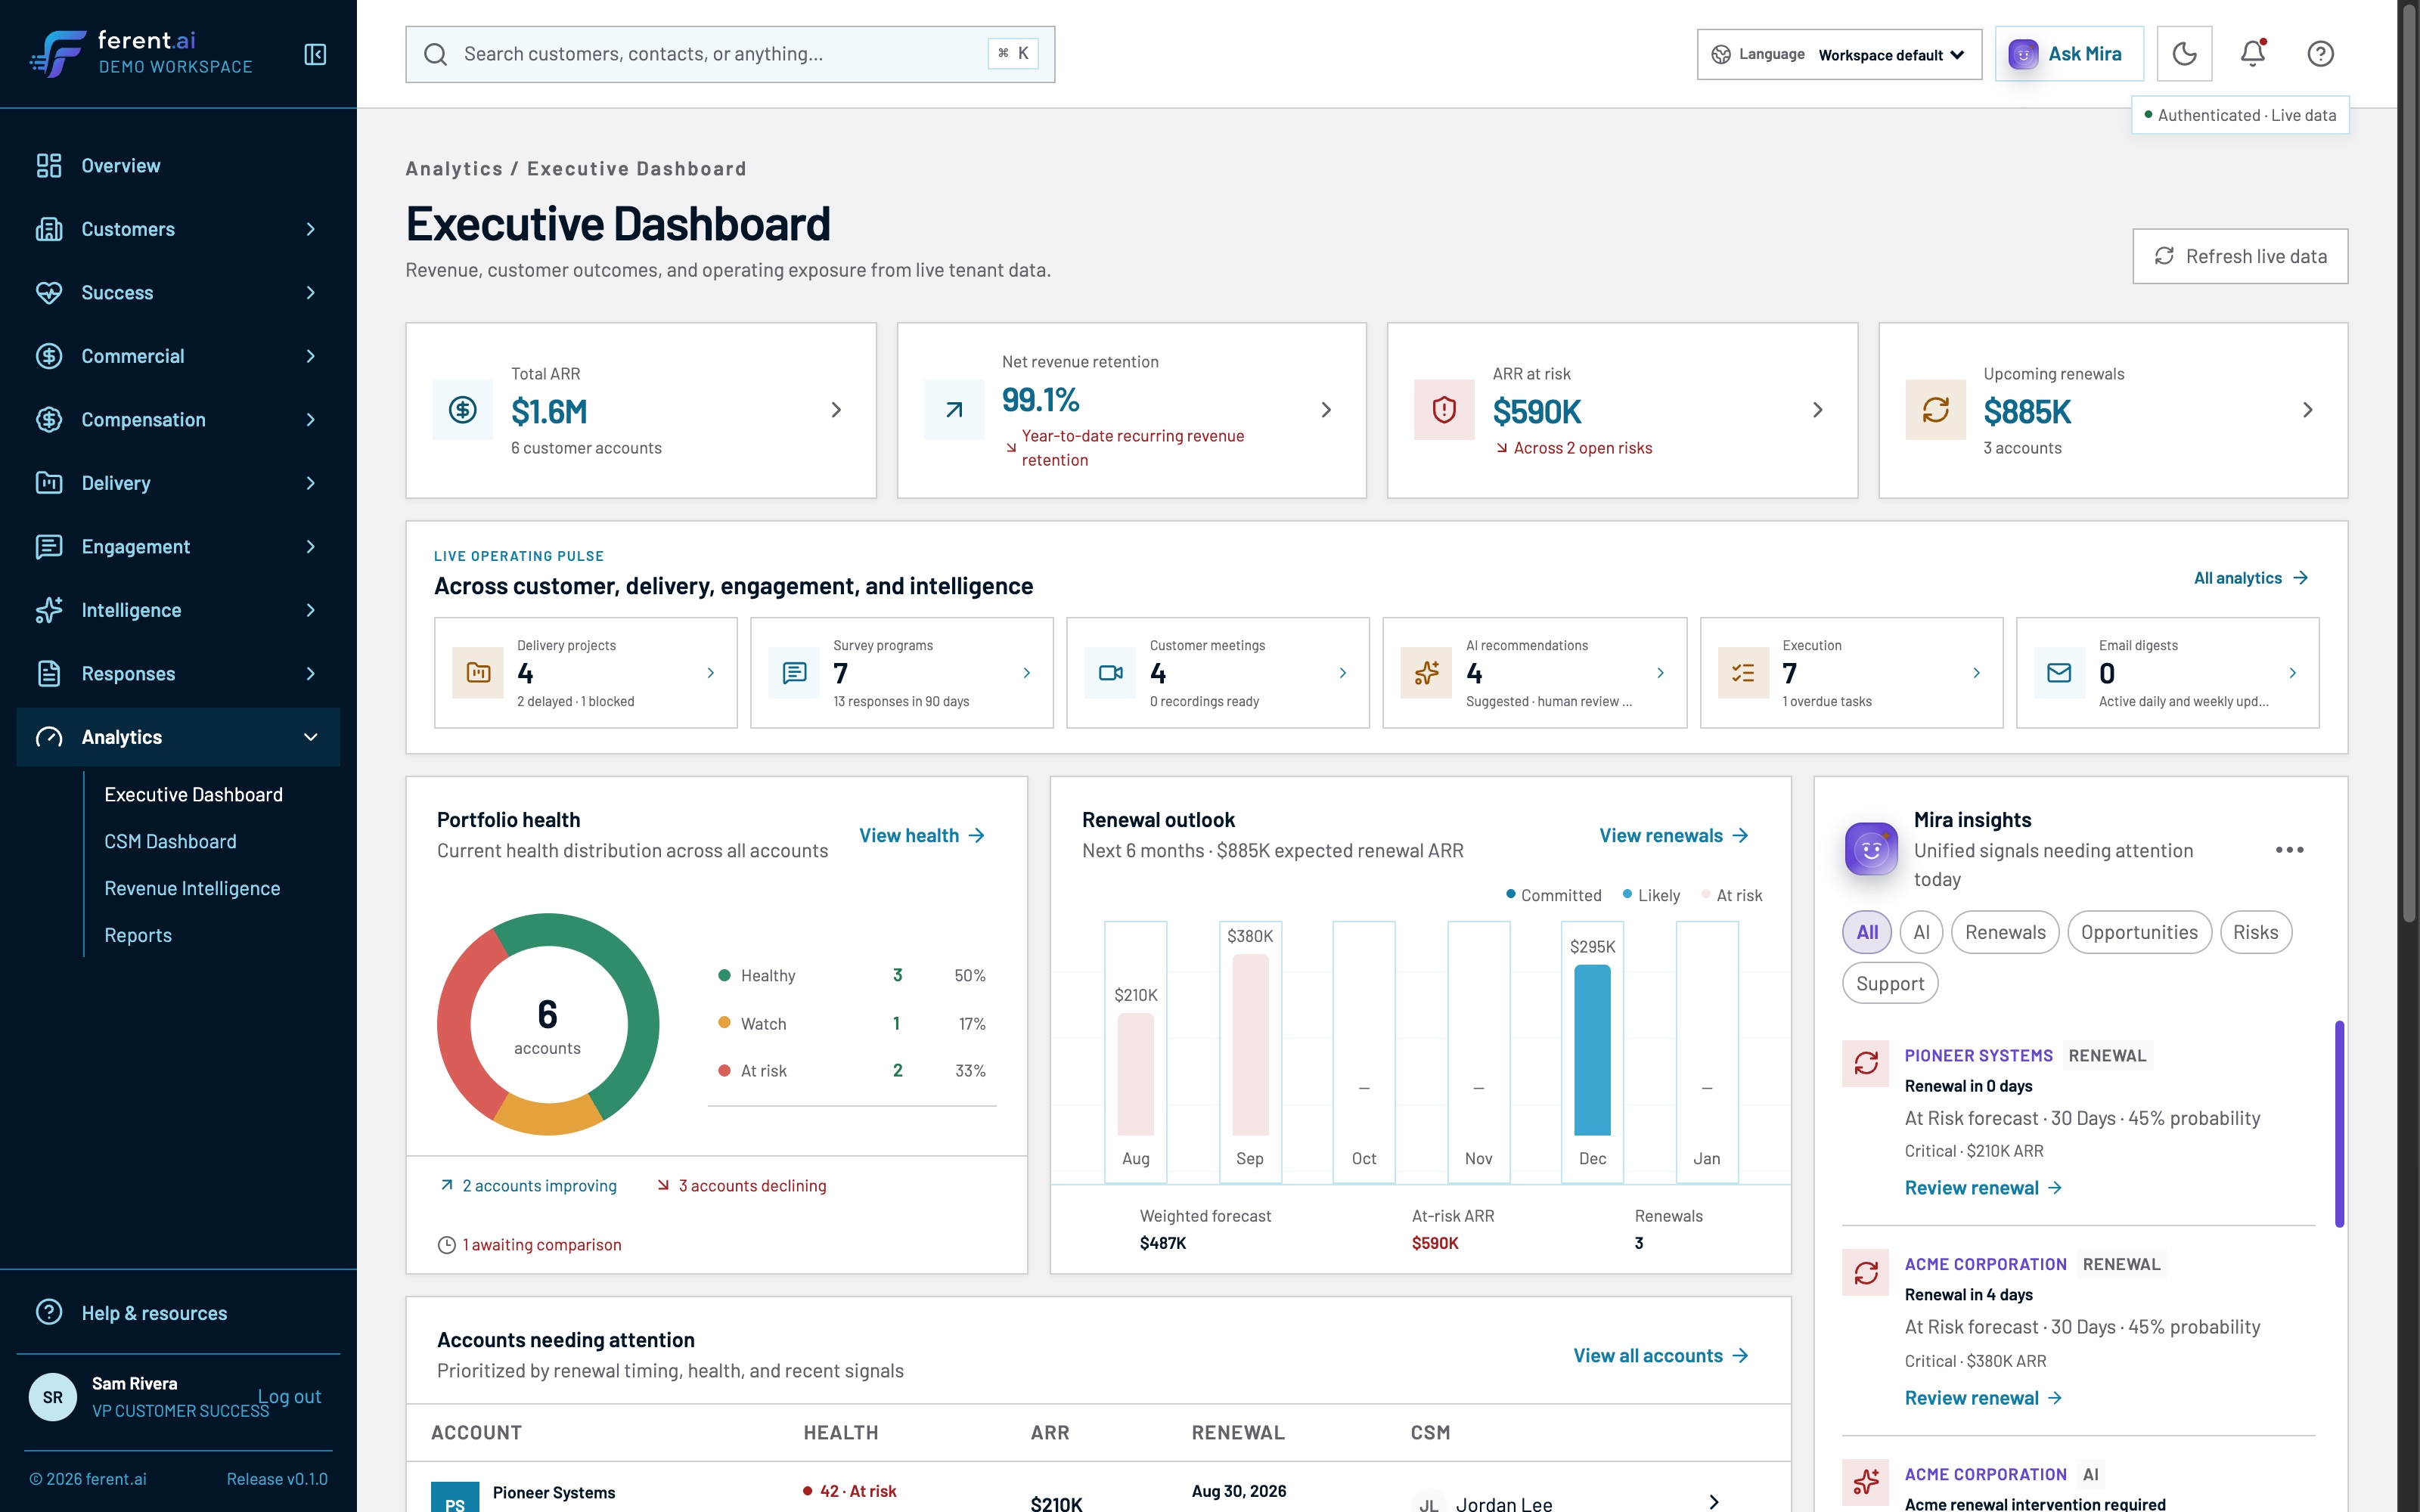This screenshot has height=1512, width=2420.
Task: Click the help question mark icon in header
Action: (x=2320, y=54)
